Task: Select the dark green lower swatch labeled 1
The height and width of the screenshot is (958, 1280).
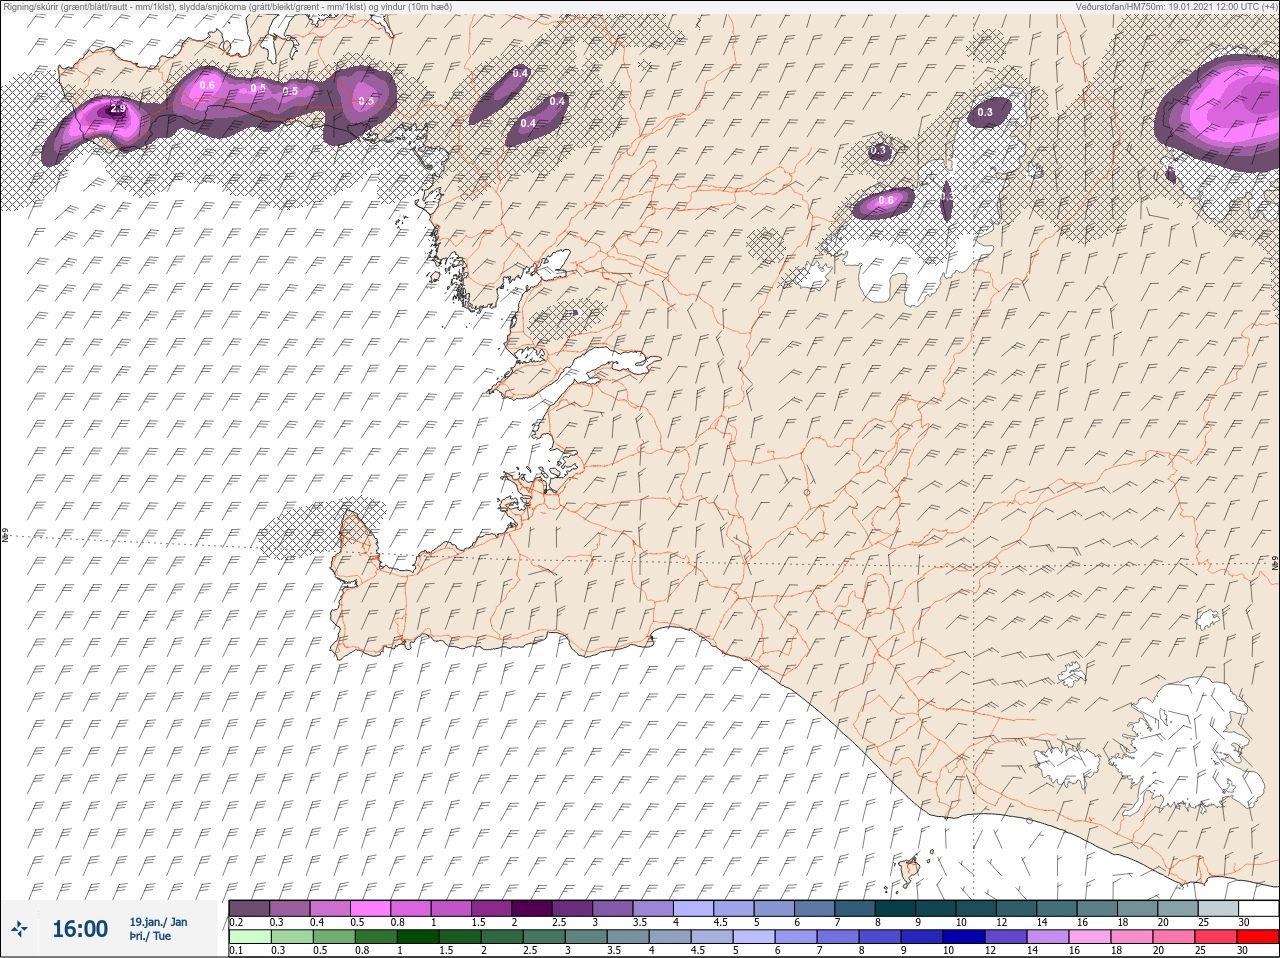Action: [416, 937]
